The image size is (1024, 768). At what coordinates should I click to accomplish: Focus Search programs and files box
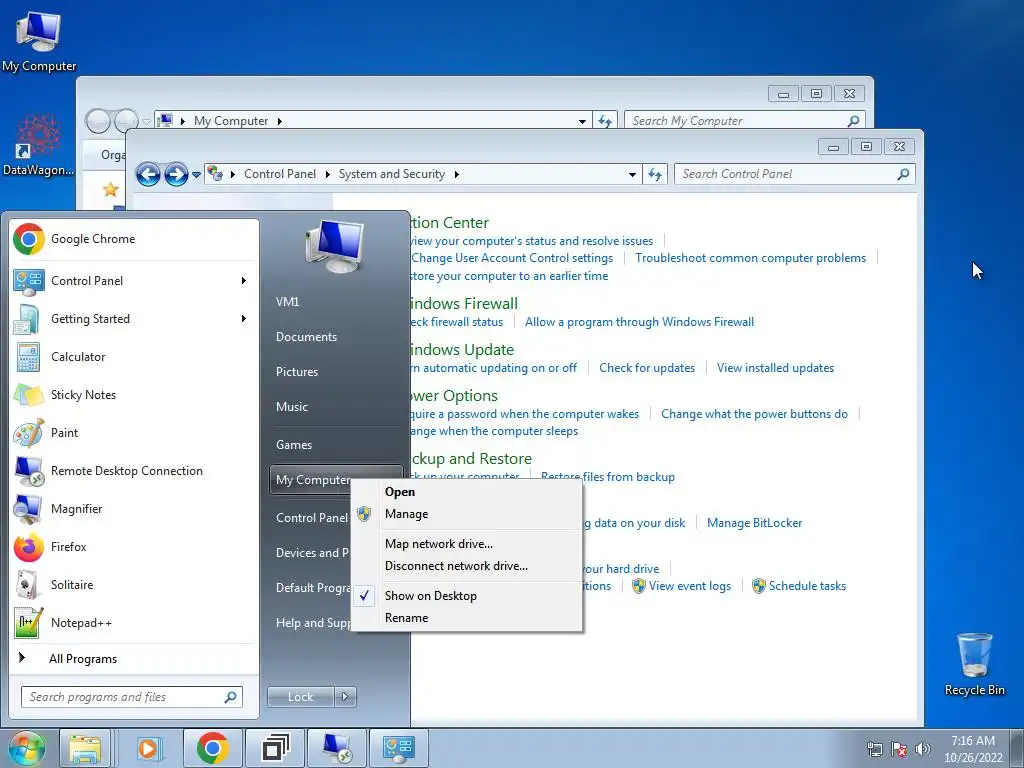[x=132, y=697]
